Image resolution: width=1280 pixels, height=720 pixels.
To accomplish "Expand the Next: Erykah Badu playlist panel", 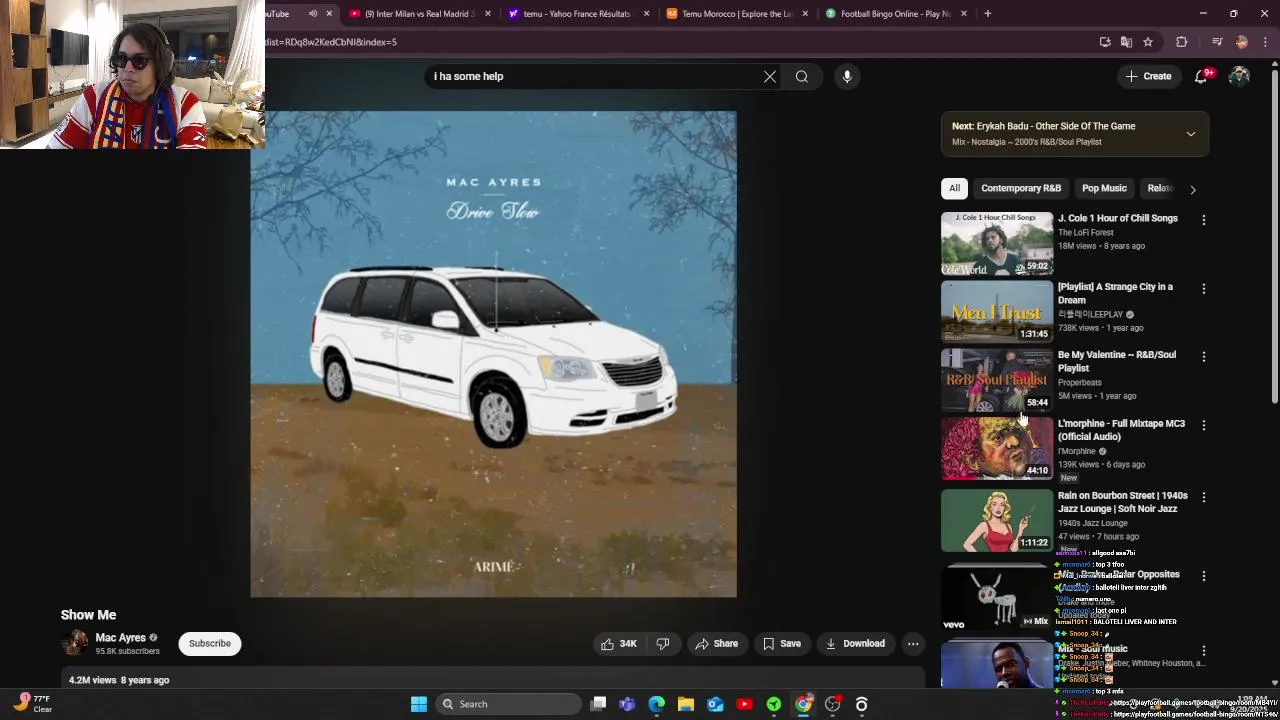I will (1191, 134).
